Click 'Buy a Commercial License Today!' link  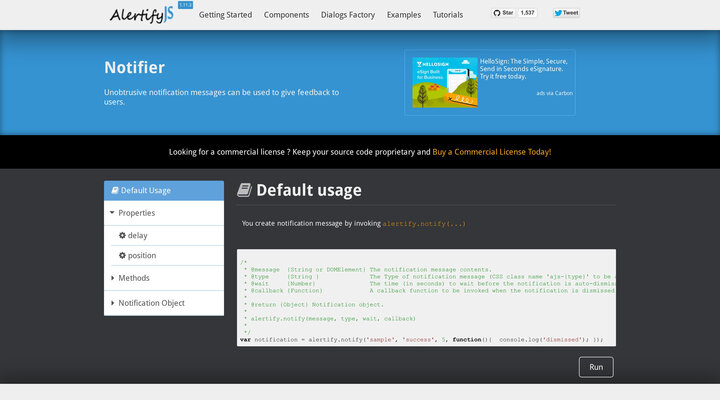(491, 152)
